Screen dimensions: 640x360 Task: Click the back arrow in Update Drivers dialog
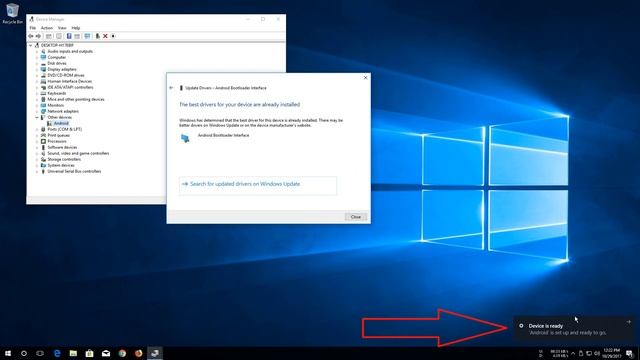(x=171, y=88)
